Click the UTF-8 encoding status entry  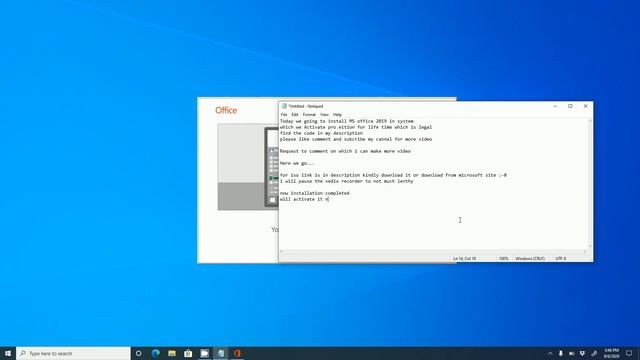560,259
